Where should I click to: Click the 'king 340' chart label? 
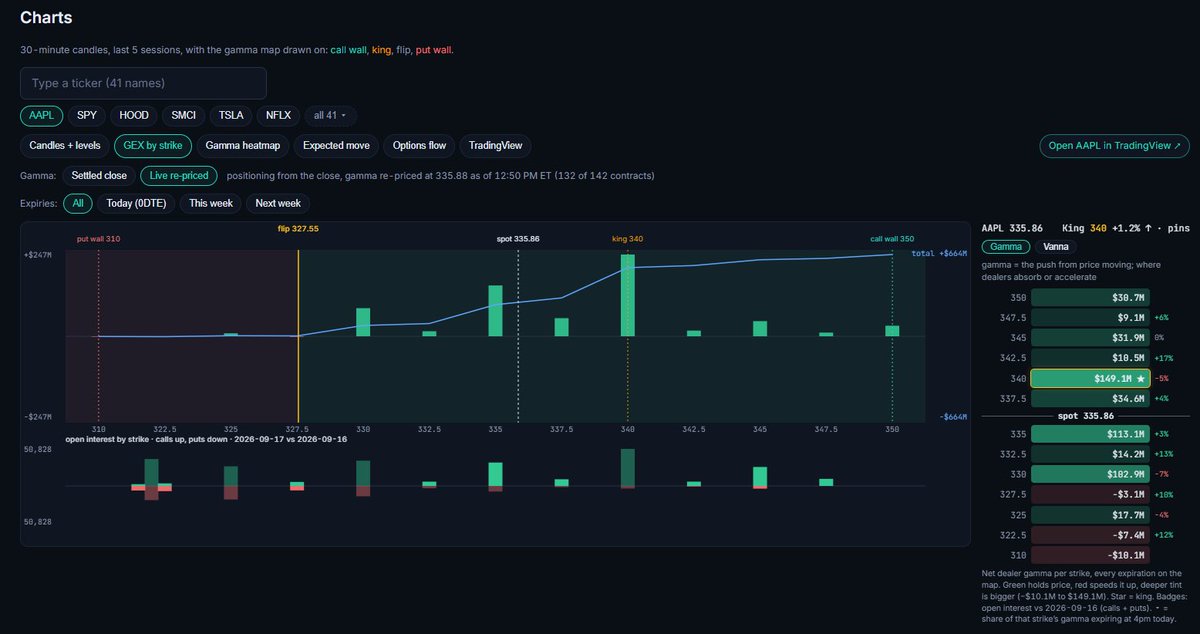pyautogui.click(x=628, y=239)
